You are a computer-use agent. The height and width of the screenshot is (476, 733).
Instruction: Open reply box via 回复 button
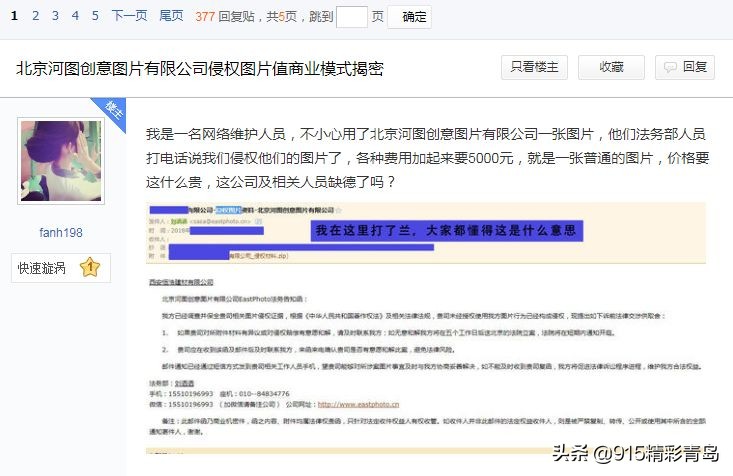pyautogui.click(x=685, y=67)
